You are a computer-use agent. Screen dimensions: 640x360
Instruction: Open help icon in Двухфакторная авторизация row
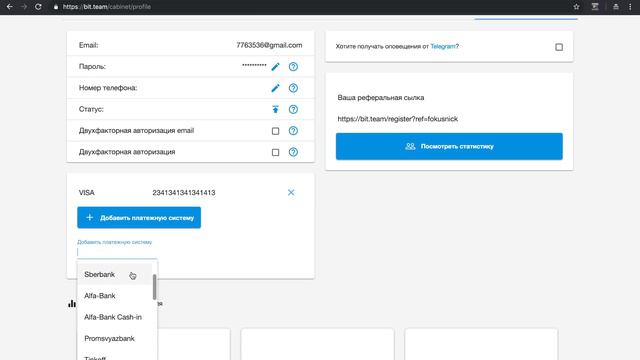[293, 152]
